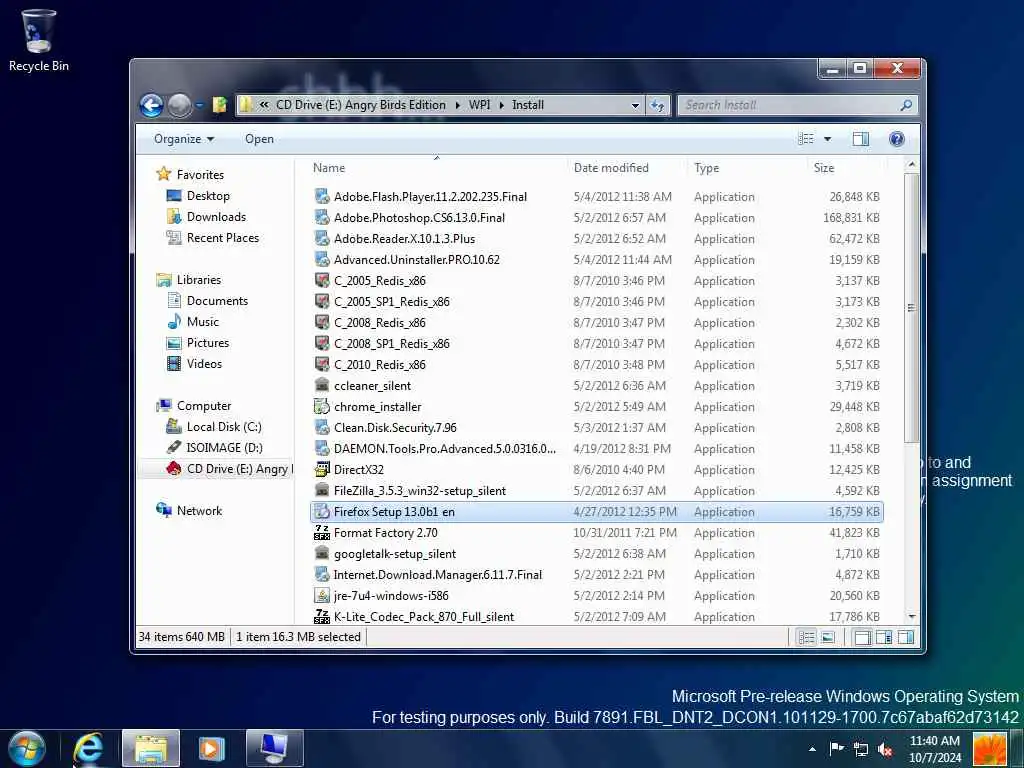Click the search magnifier icon
This screenshot has width=1024, height=768.
pos(906,105)
